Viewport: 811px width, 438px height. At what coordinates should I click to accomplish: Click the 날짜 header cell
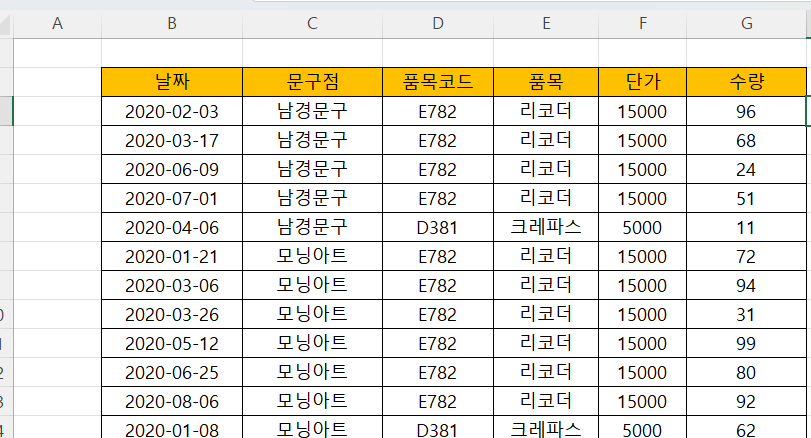point(172,82)
